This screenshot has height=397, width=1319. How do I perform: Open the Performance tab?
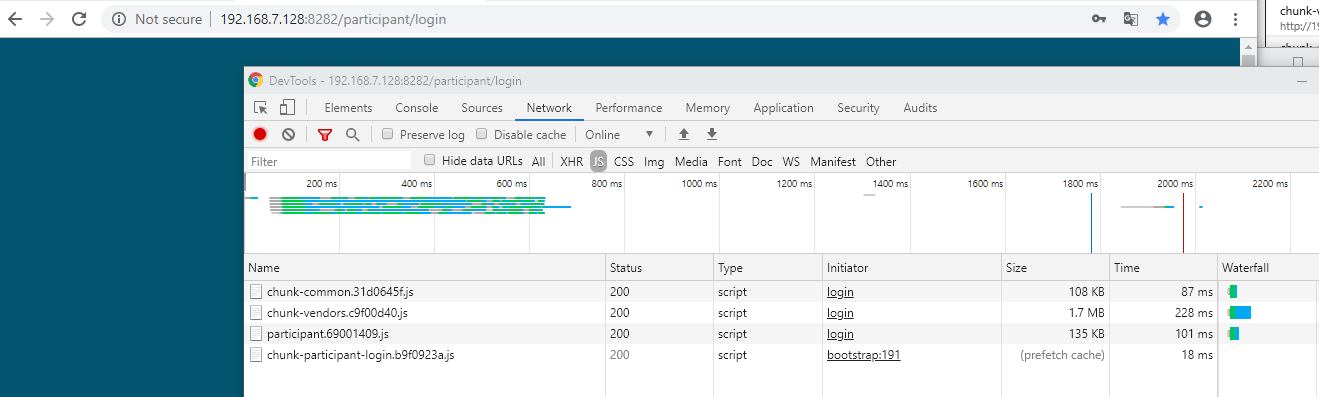[629, 108]
